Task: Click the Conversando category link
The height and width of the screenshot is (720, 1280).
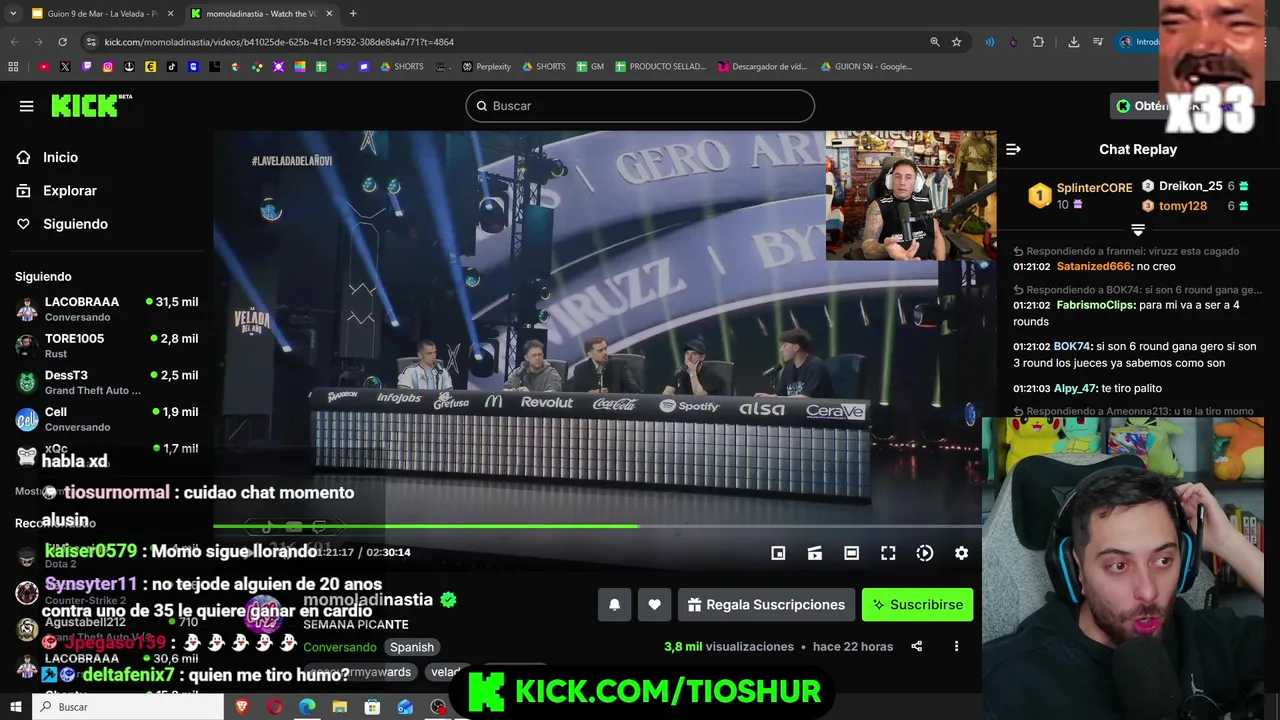Action: [x=339, y=647]
